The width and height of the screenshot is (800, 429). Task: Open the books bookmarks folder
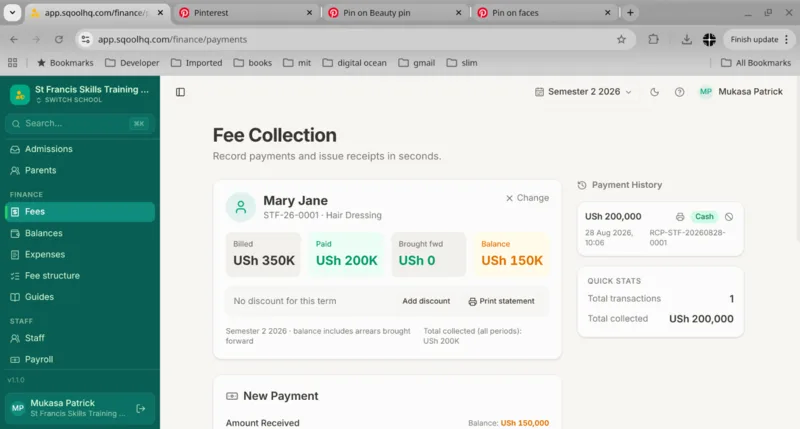click(x=253, y=63)
